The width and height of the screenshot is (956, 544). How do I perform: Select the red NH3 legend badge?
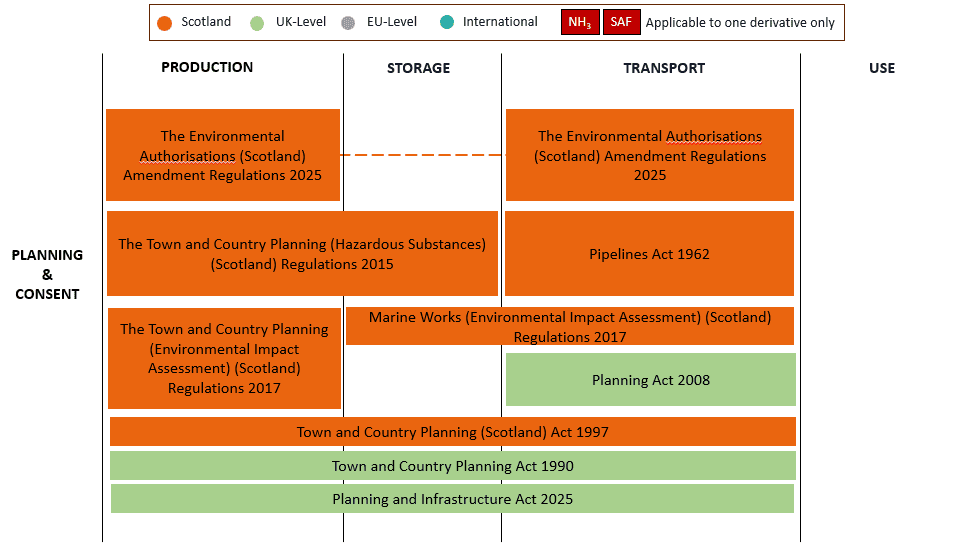[580, 23]
